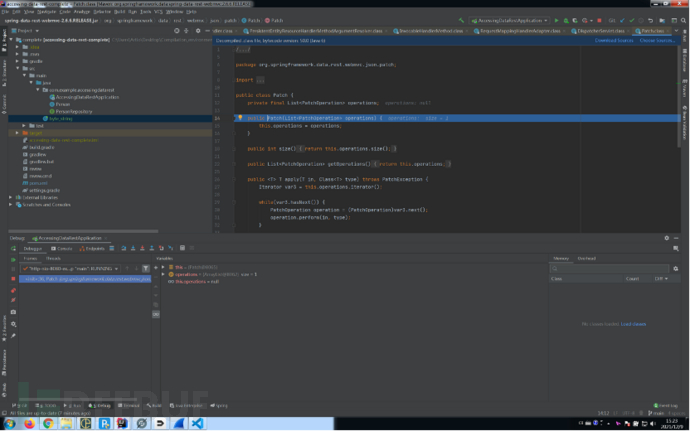Image resolution: width=690 pixels, height=431 pixels.
Task: Click the Git update project blue arrow icon
Action: click(622, 20)
